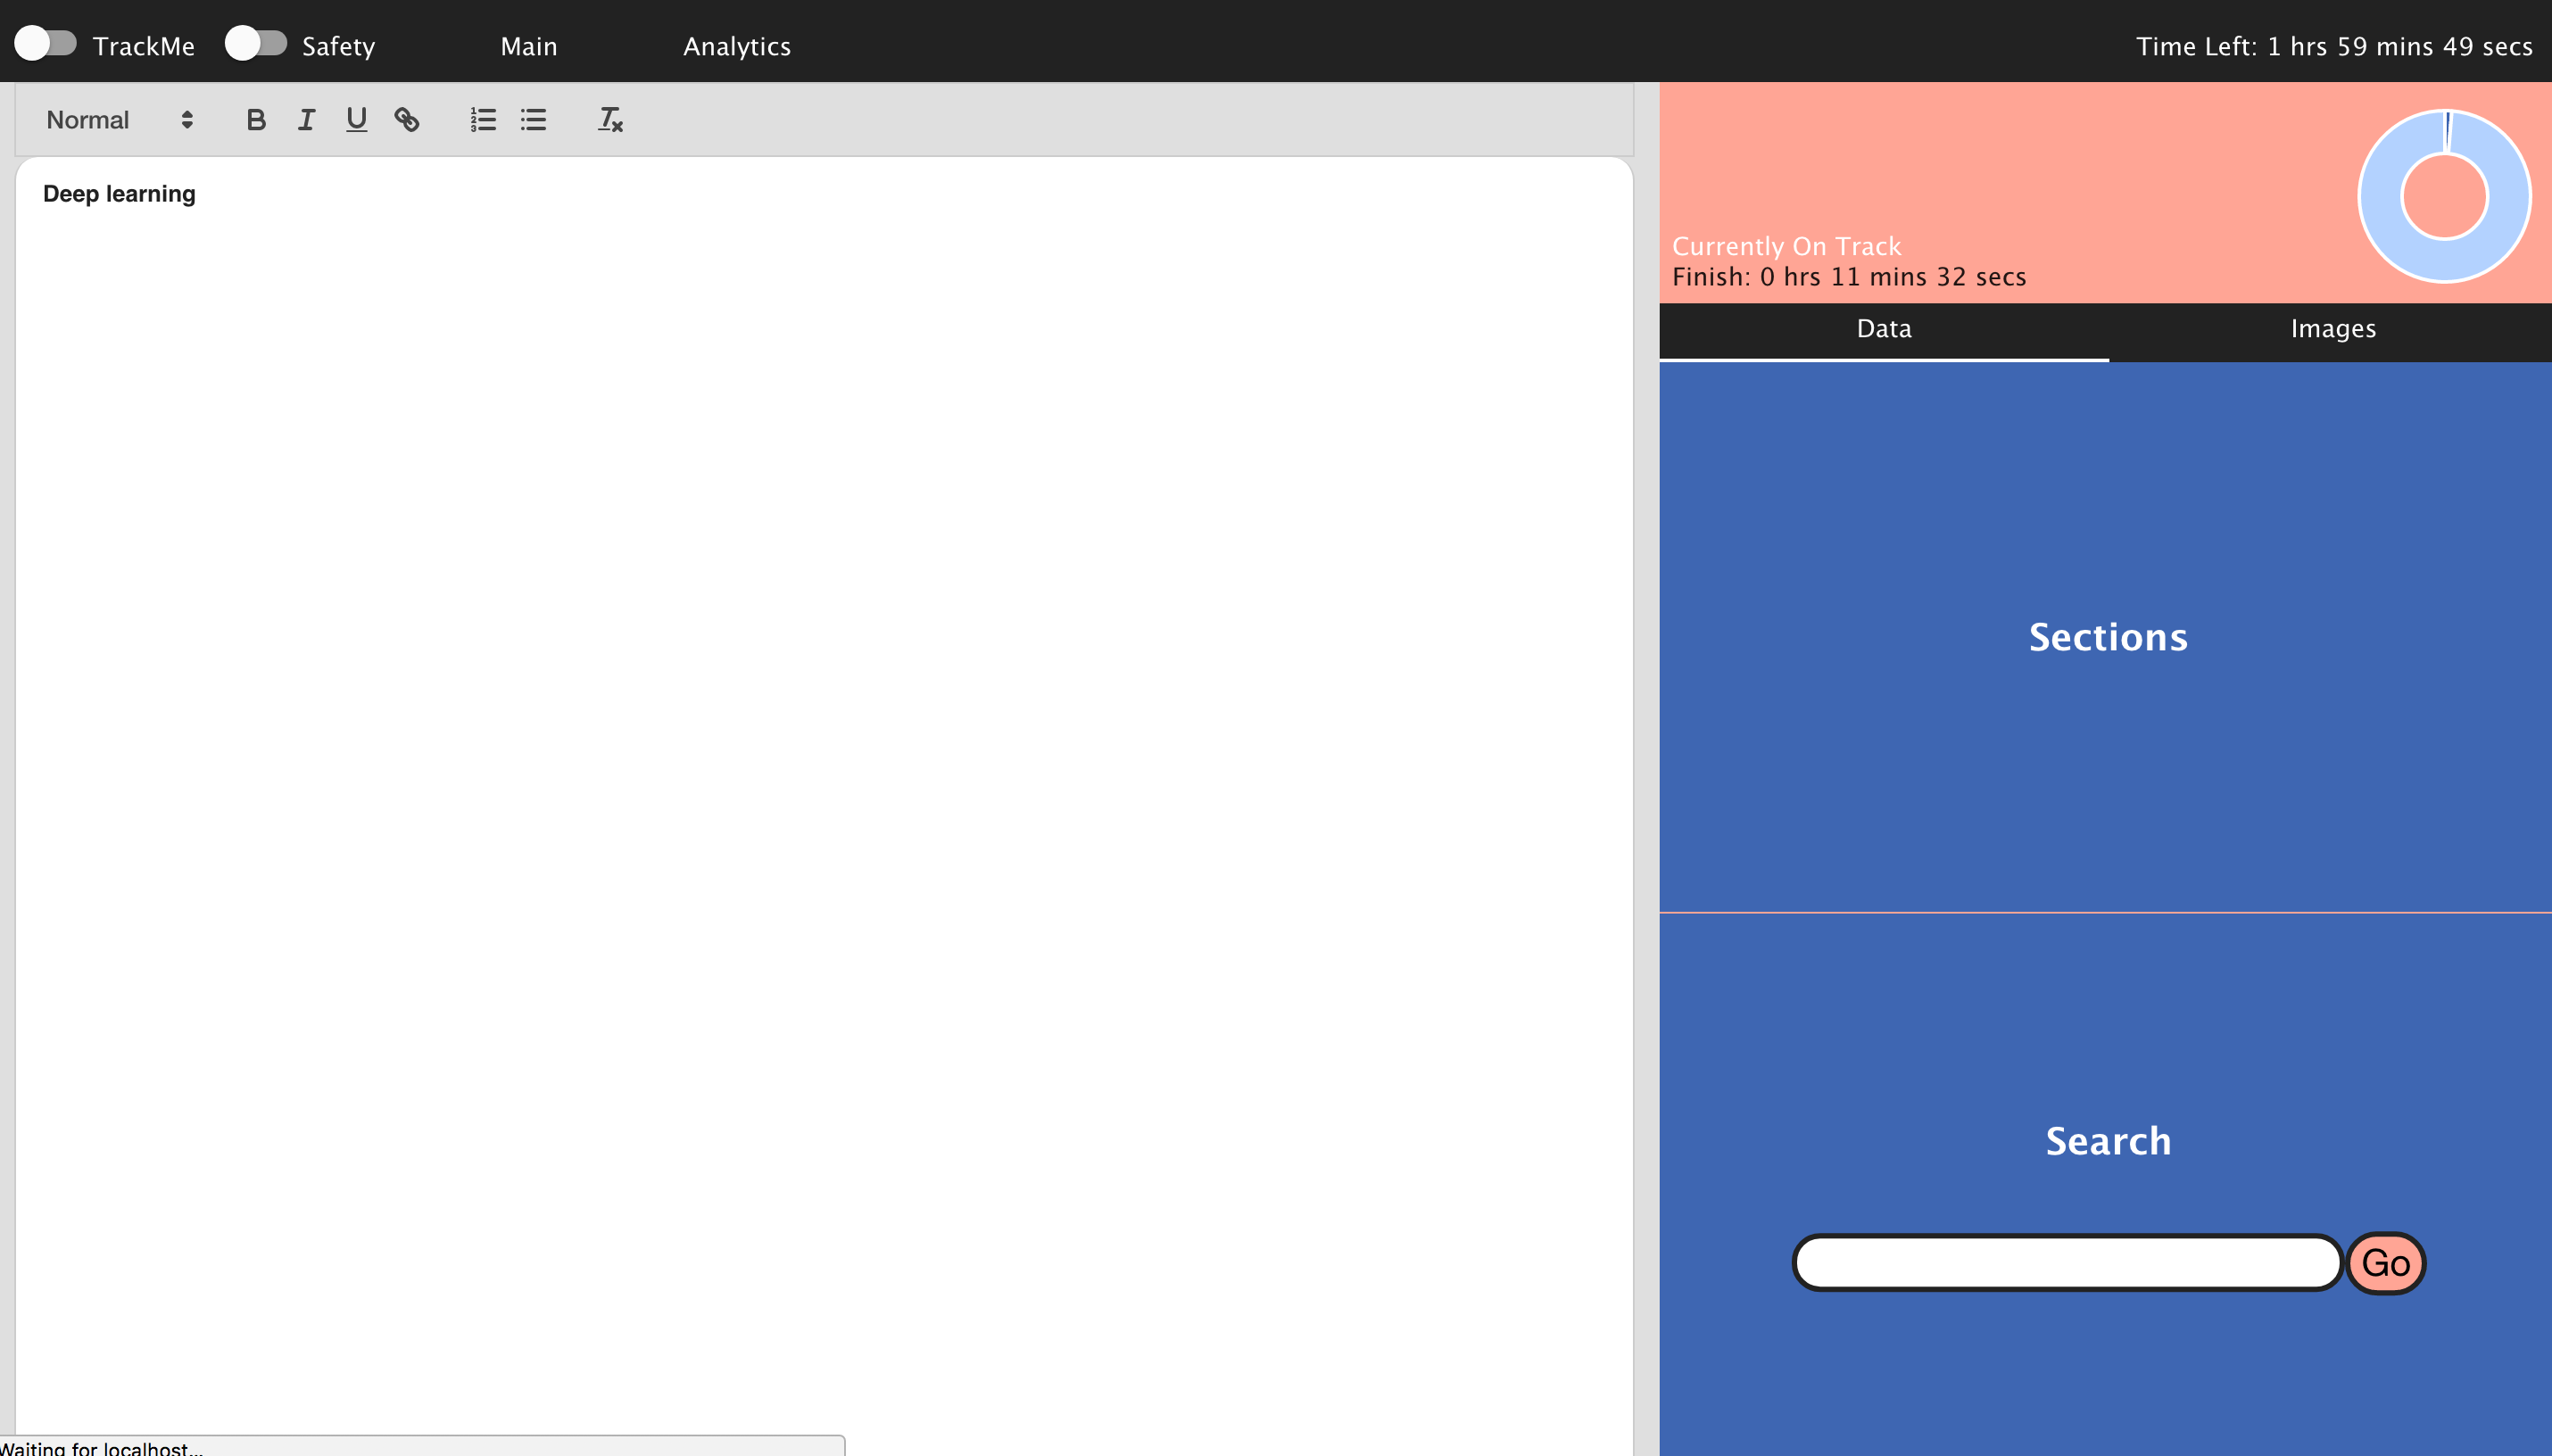
Task: Turn on the Safety toggle
Action: [256, 44]
